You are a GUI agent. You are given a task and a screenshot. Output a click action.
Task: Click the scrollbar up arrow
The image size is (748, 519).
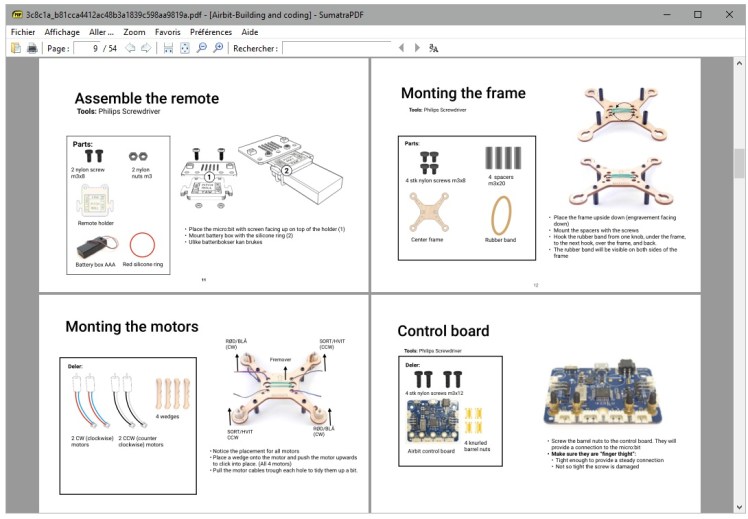tap(739, 63)
